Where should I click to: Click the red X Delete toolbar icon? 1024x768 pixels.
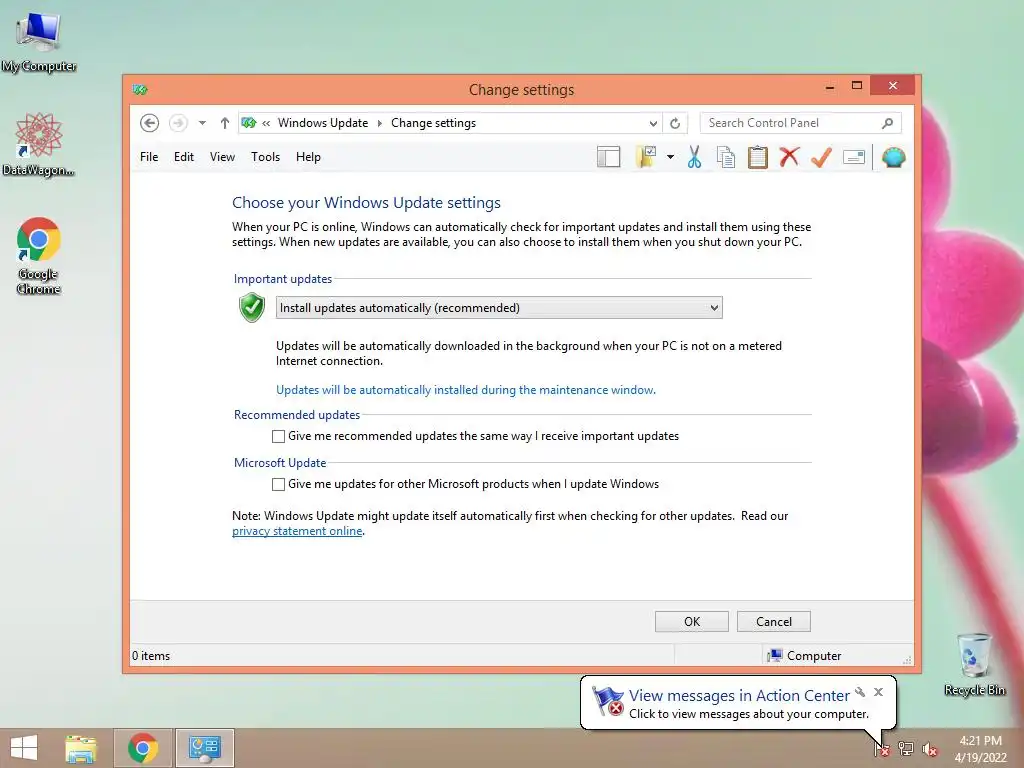click(790, 157)
